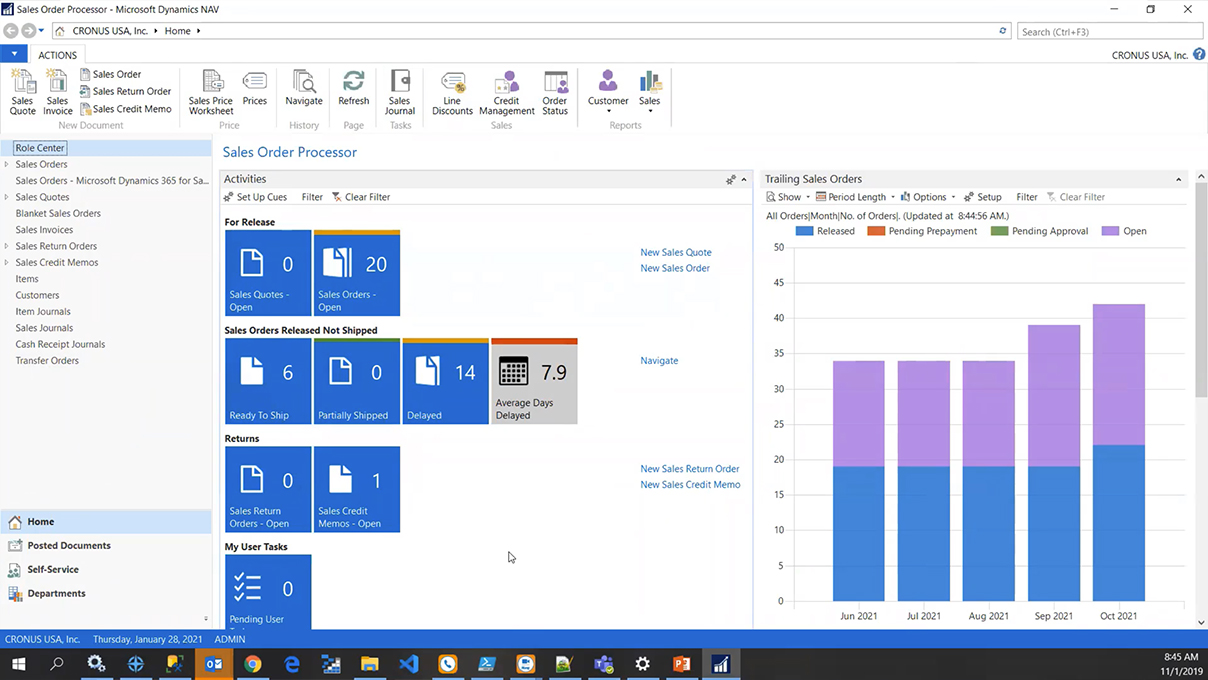Open Google Chrome from the taskbar

pos(253,663)
